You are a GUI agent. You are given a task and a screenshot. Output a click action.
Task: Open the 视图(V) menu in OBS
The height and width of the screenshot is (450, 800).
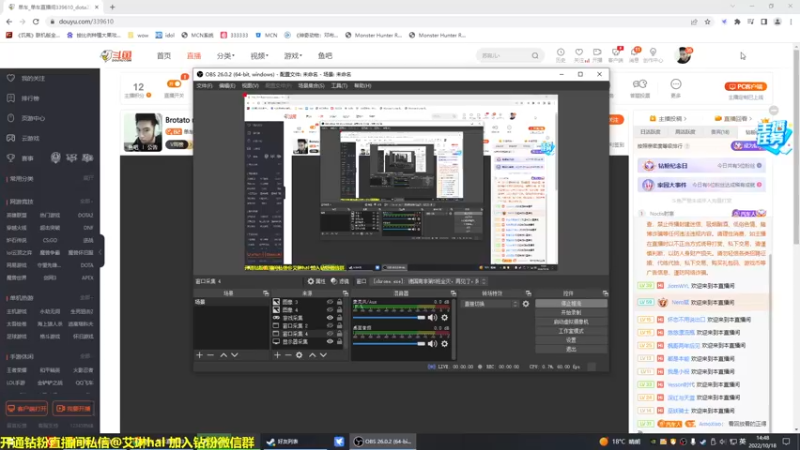(x=250, y=86)
